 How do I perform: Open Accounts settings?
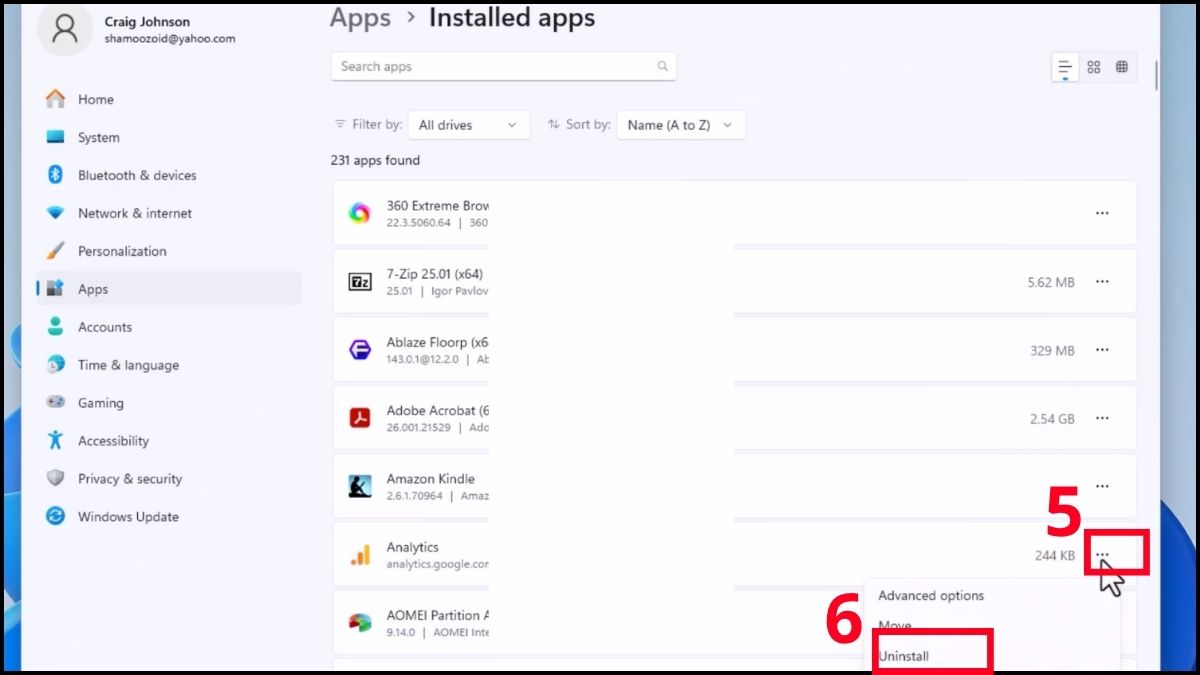[x=105, y=327]
